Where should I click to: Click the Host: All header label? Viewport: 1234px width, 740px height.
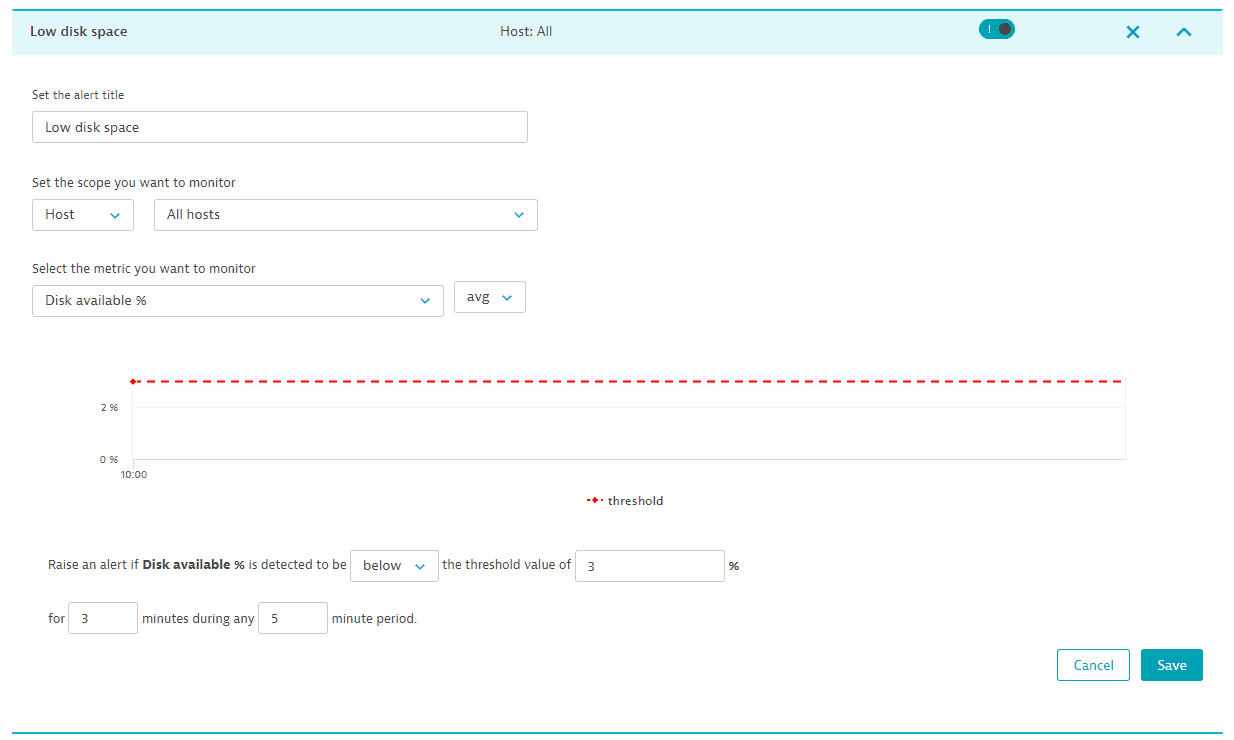[526, 32]
